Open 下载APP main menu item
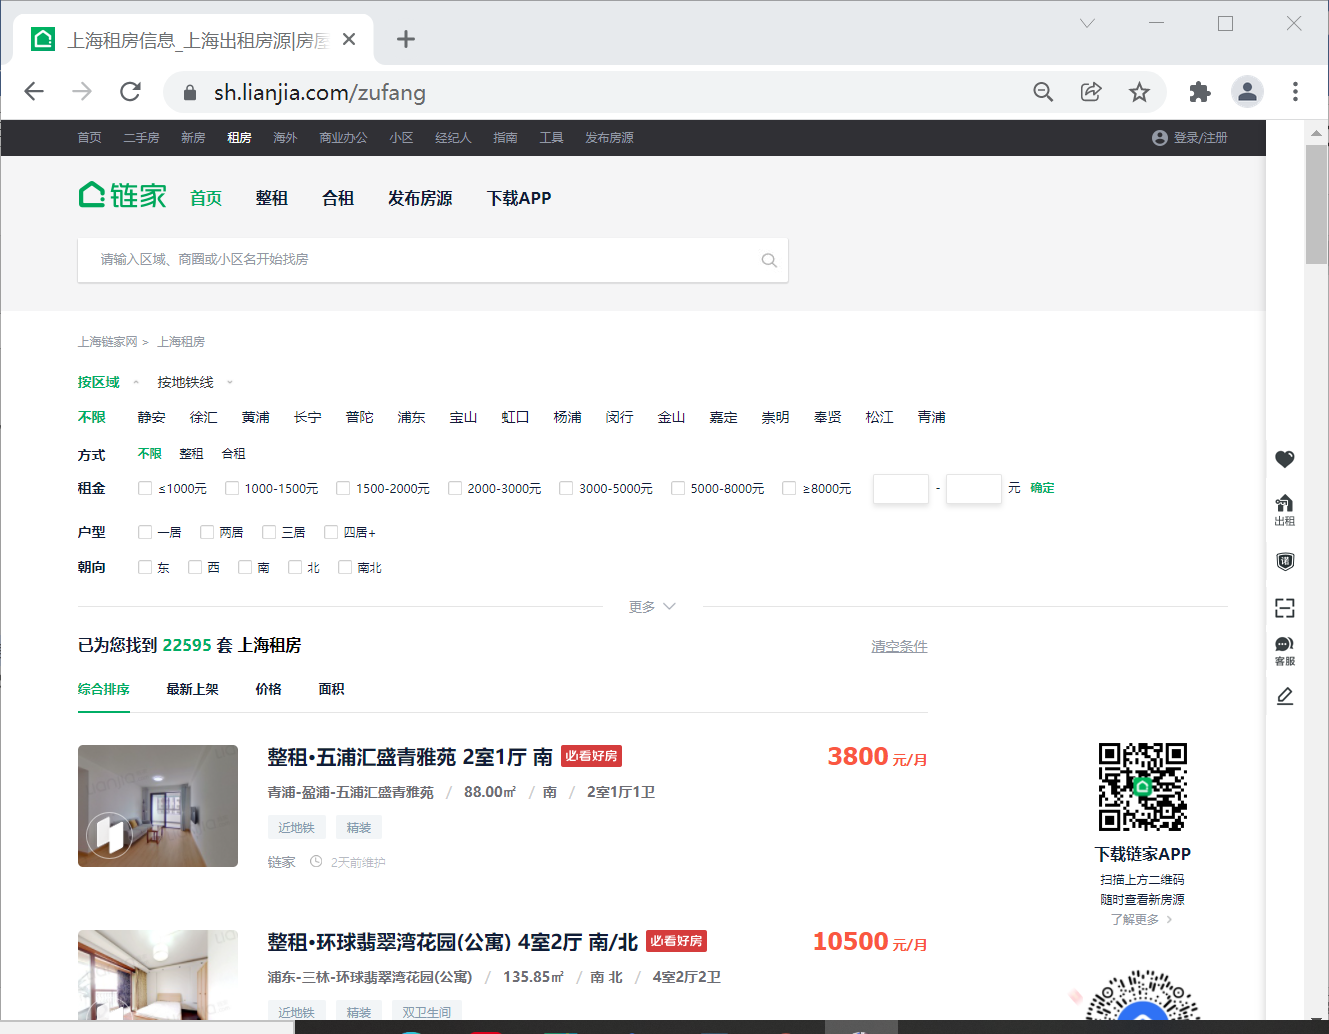The height and width of the screenshot is (1034, 1329). [x=519, y=198]
